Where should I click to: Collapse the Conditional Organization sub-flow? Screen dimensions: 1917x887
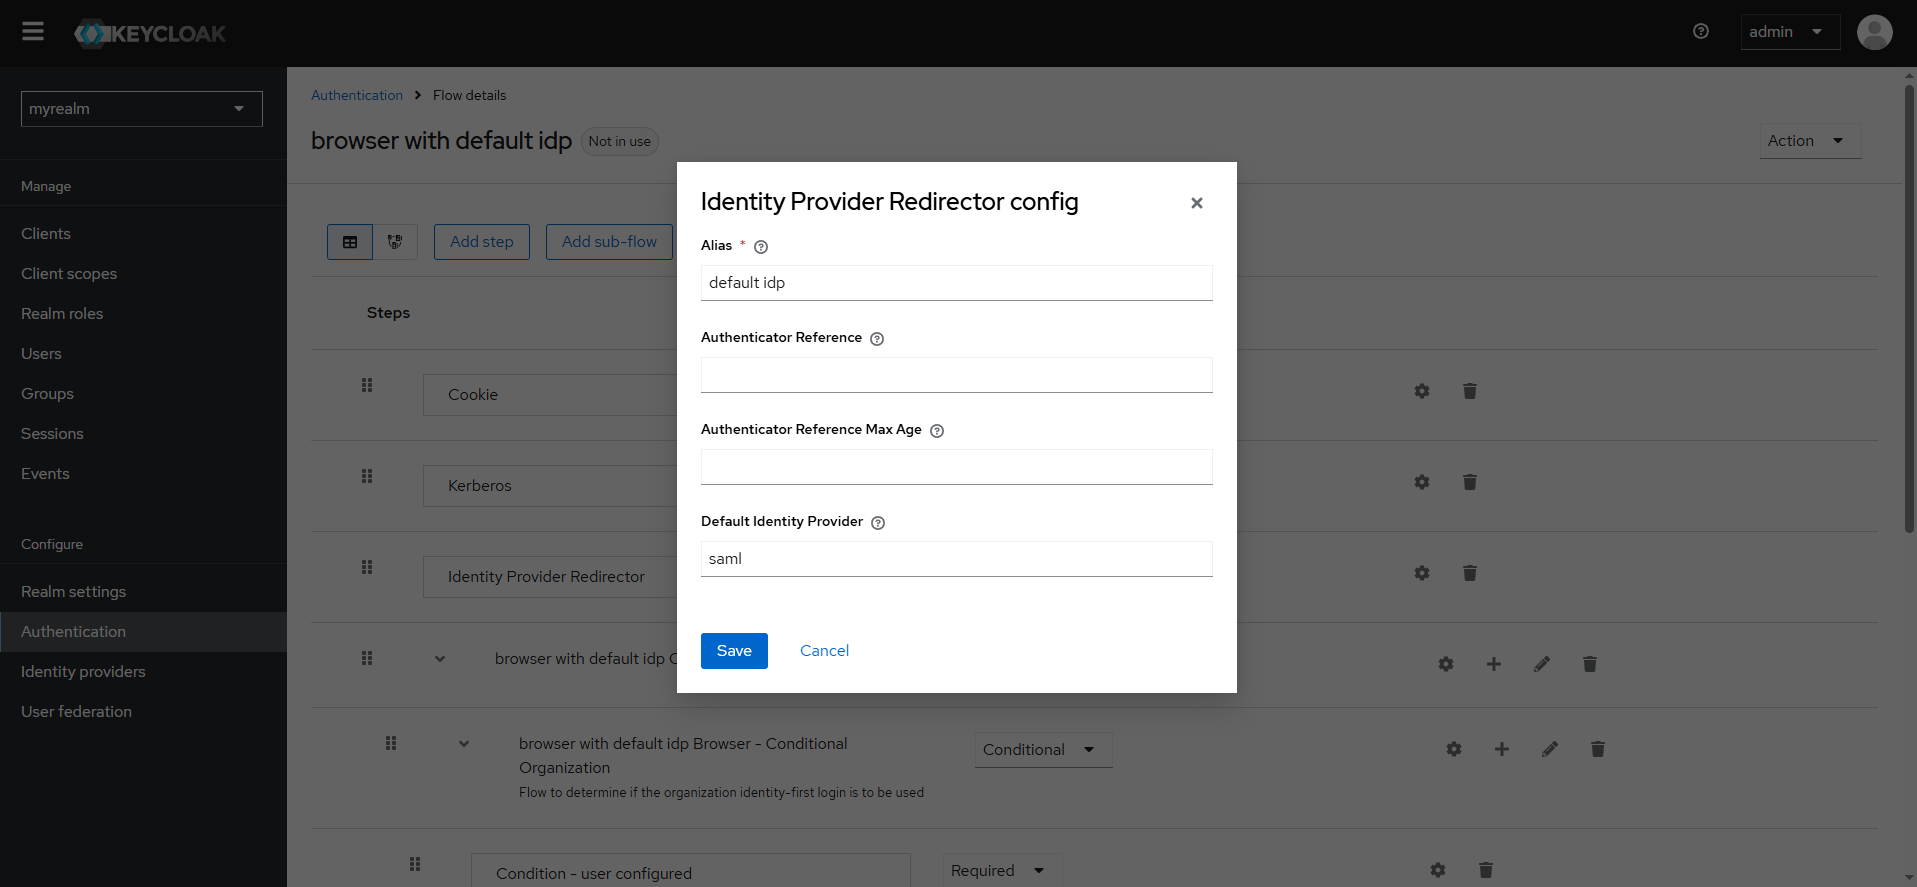pyautogui.click(x=464, y=744)
